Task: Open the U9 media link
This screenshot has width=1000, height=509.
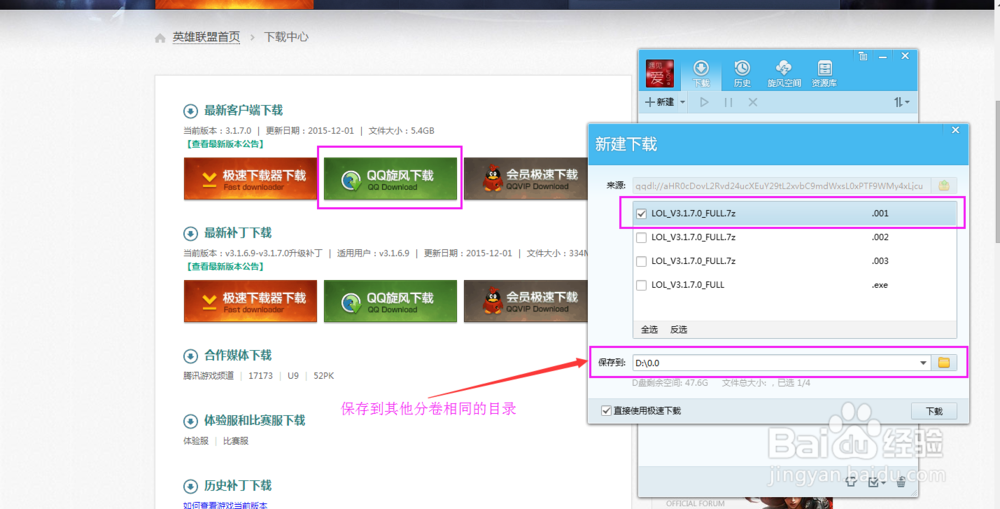Action: [293, 376]
